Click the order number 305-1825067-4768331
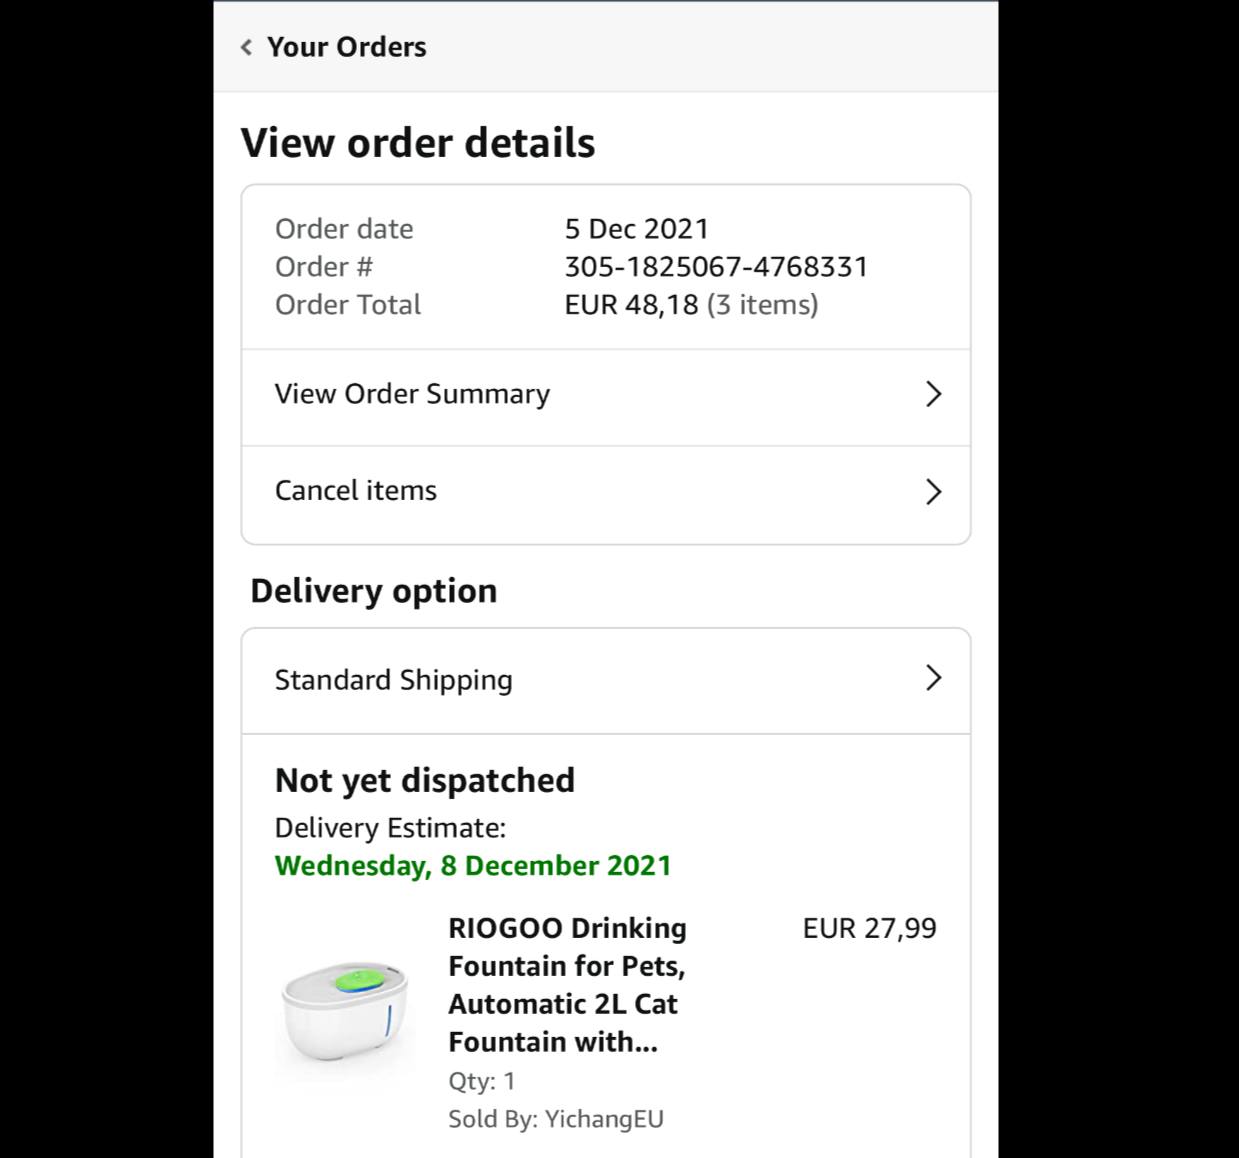Screen dimensions: 1239x1158 716,267
